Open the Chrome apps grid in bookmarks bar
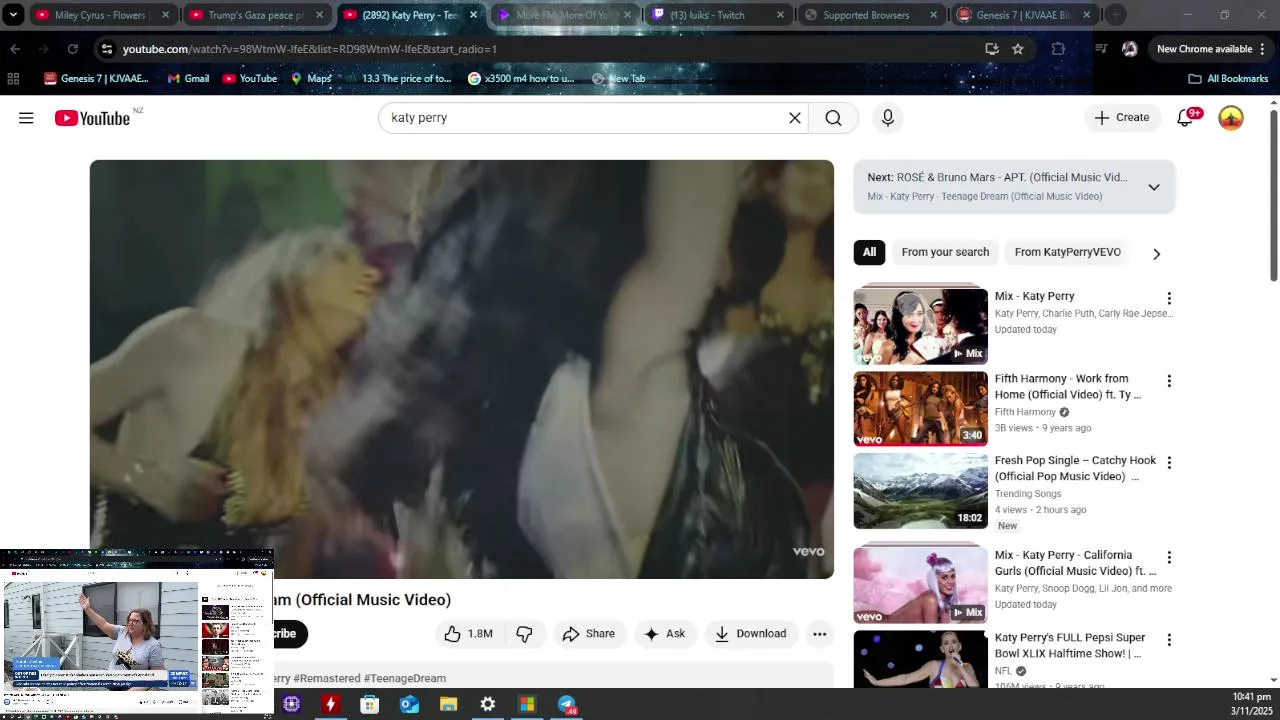This screenshot has width=1280, height=720. (x=13, y=79)
